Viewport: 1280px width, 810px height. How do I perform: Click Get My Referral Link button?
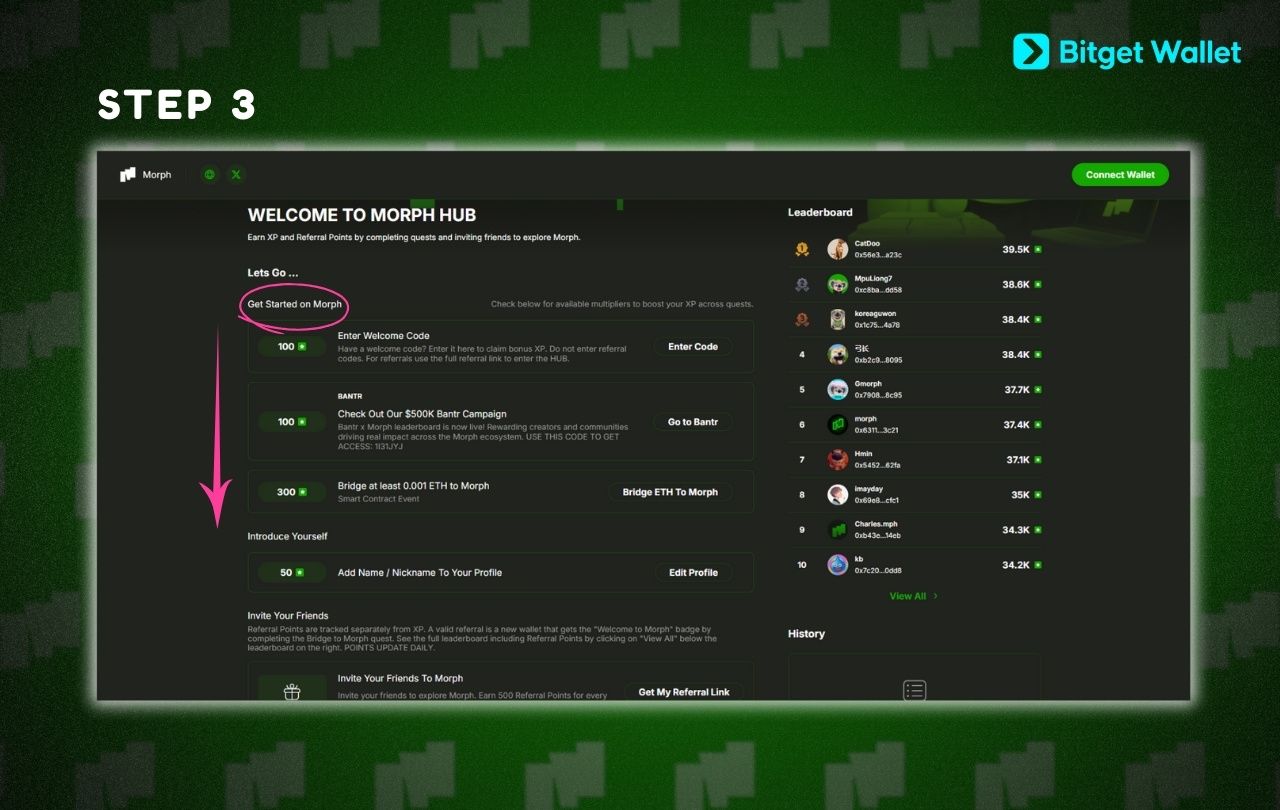[x=684, y=692]
